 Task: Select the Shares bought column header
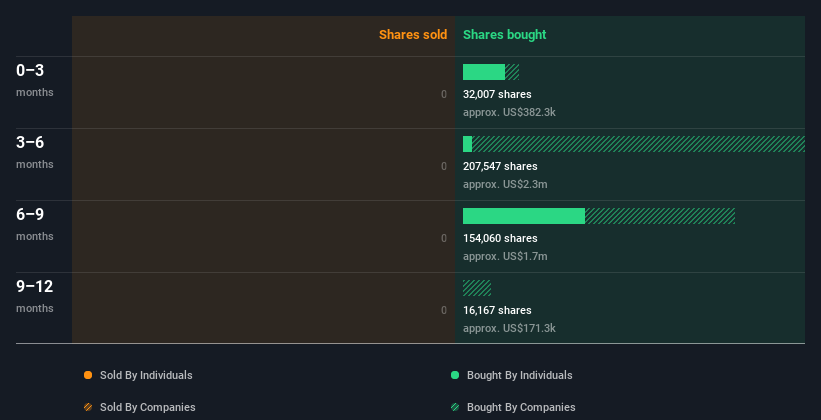point(504,35)
